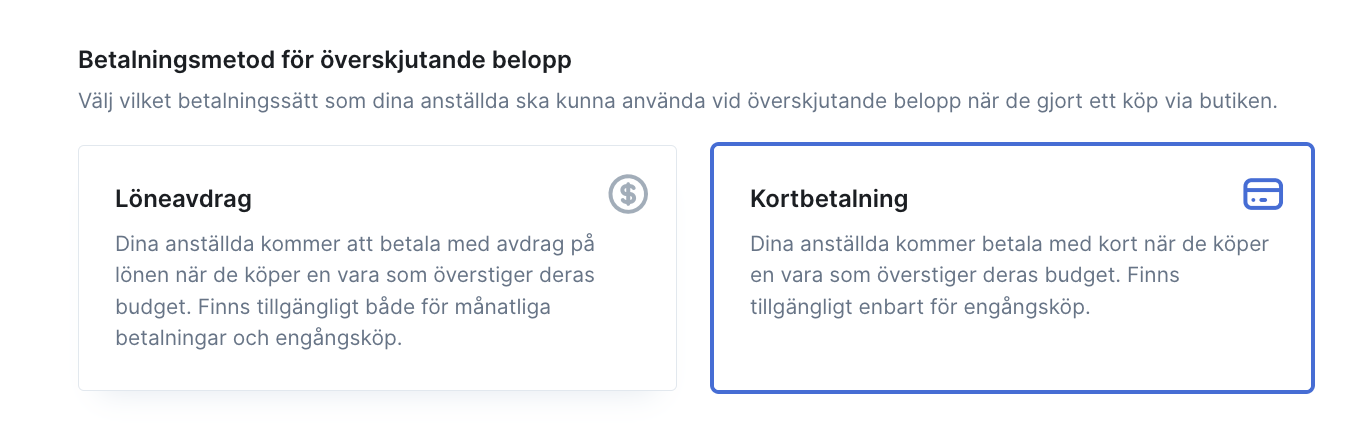
Task: Click the dollar coin icon on Löneavdrag
Action: pyautogui.click(x=628, y=194)
